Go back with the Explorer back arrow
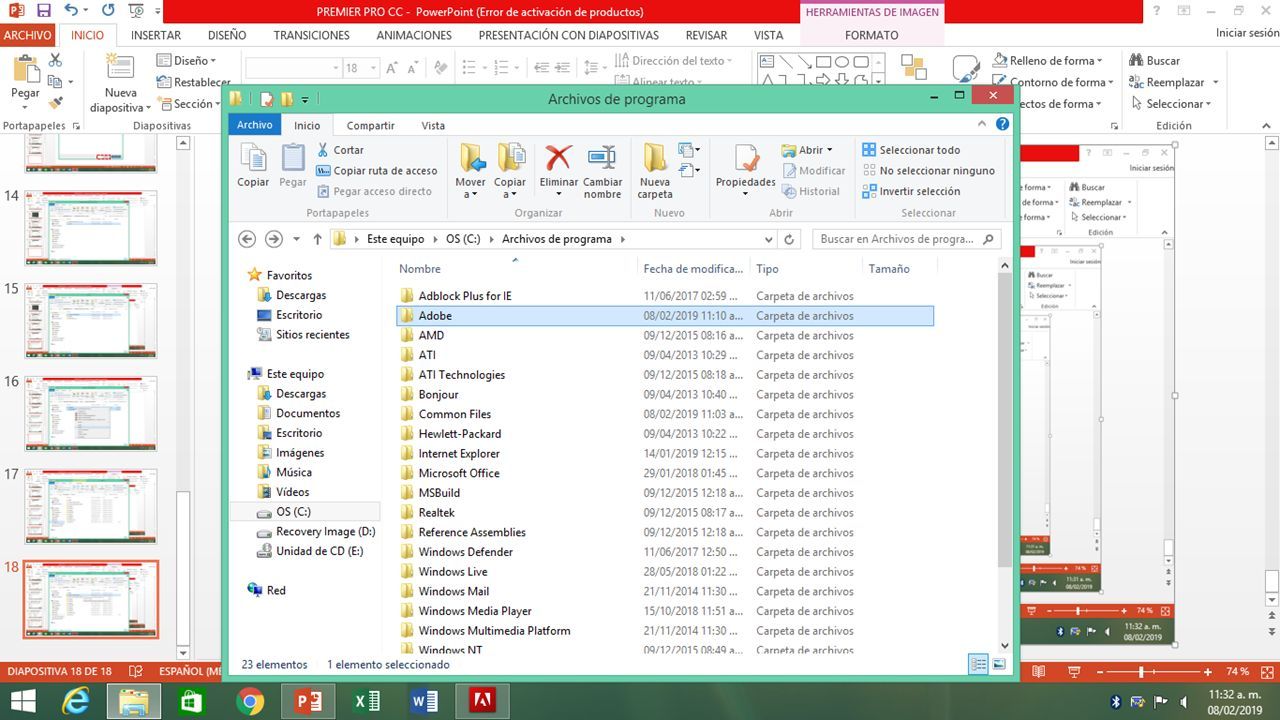Viewport: 1280px width, 720px height. pyautogui.click(x=247, y=239)
